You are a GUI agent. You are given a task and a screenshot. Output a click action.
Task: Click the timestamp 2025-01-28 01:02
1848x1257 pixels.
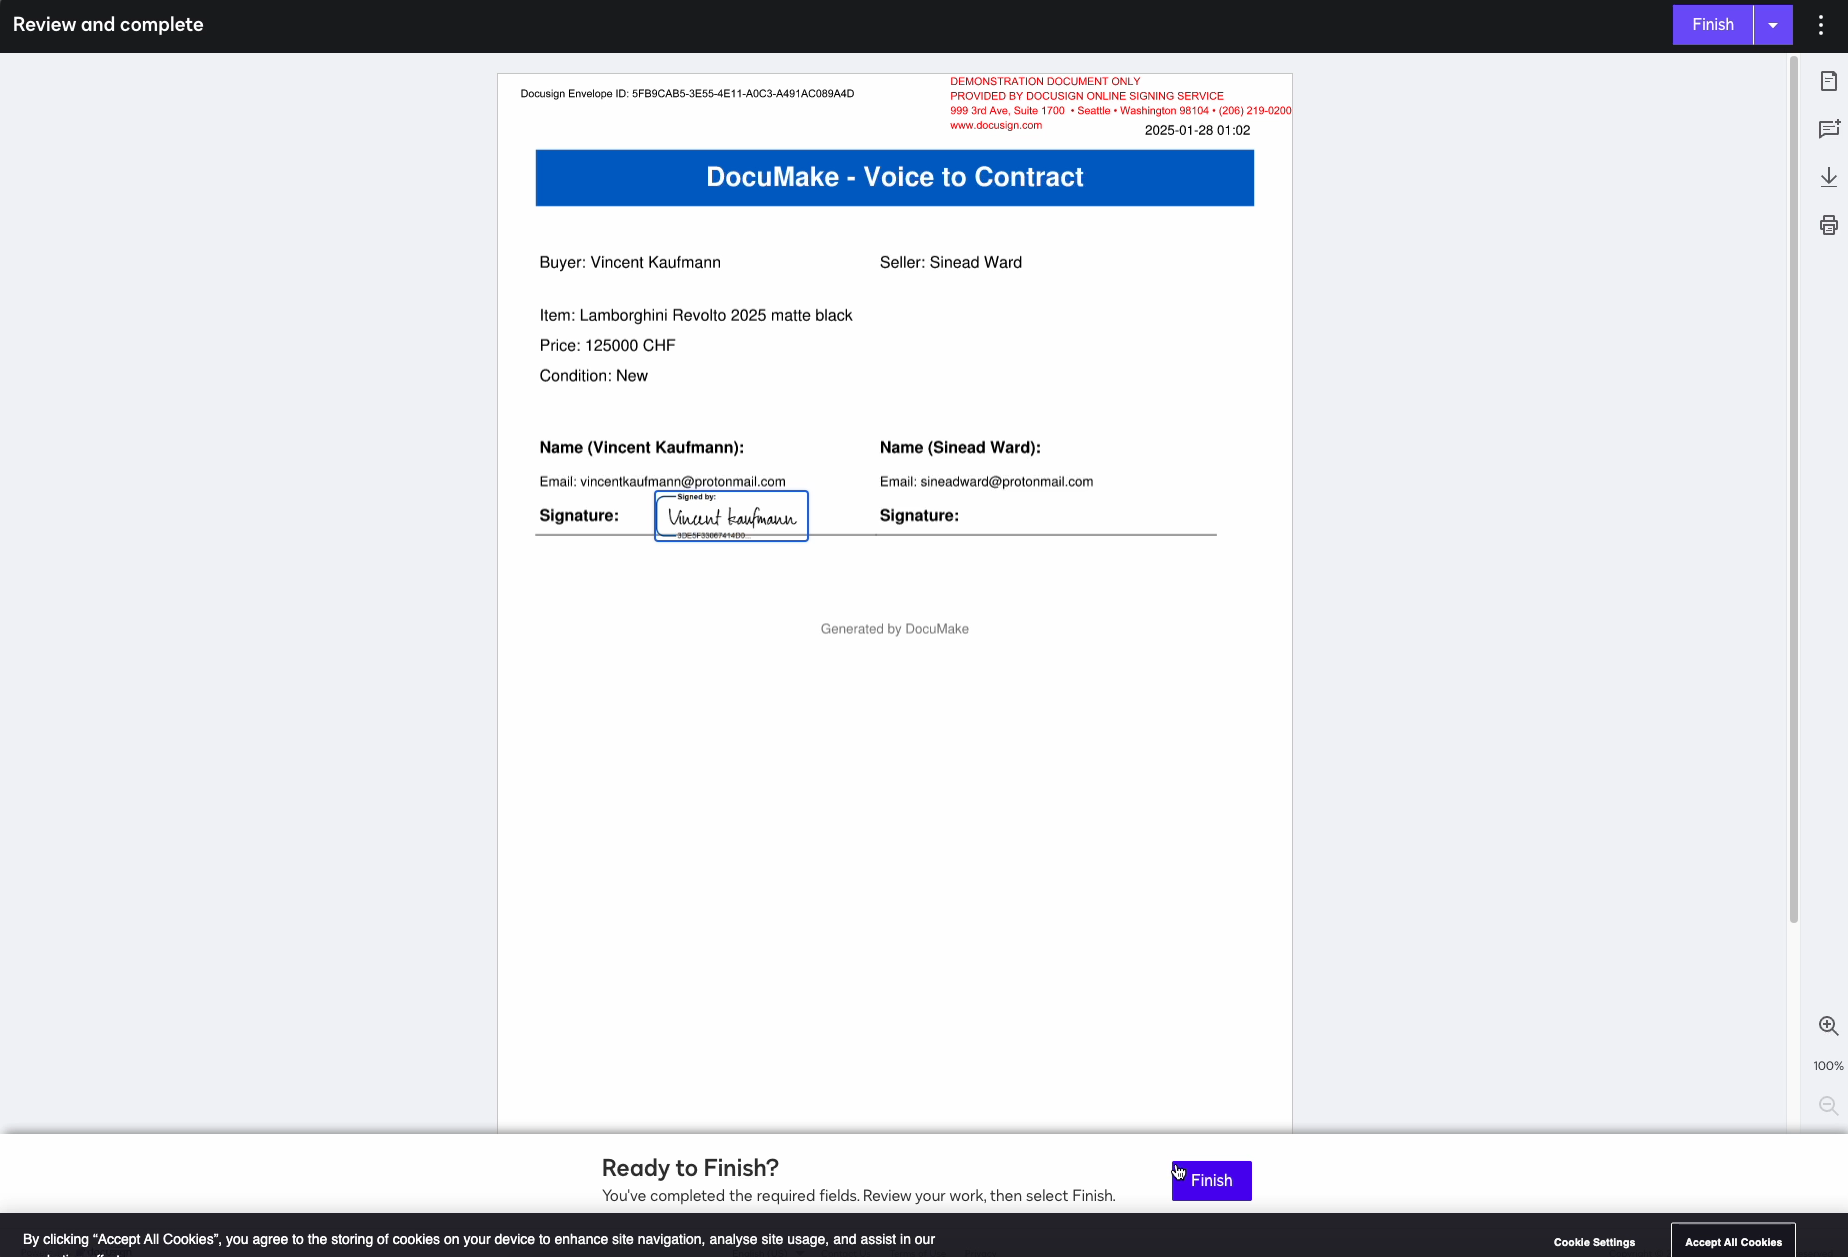(x=1197, y=130)
